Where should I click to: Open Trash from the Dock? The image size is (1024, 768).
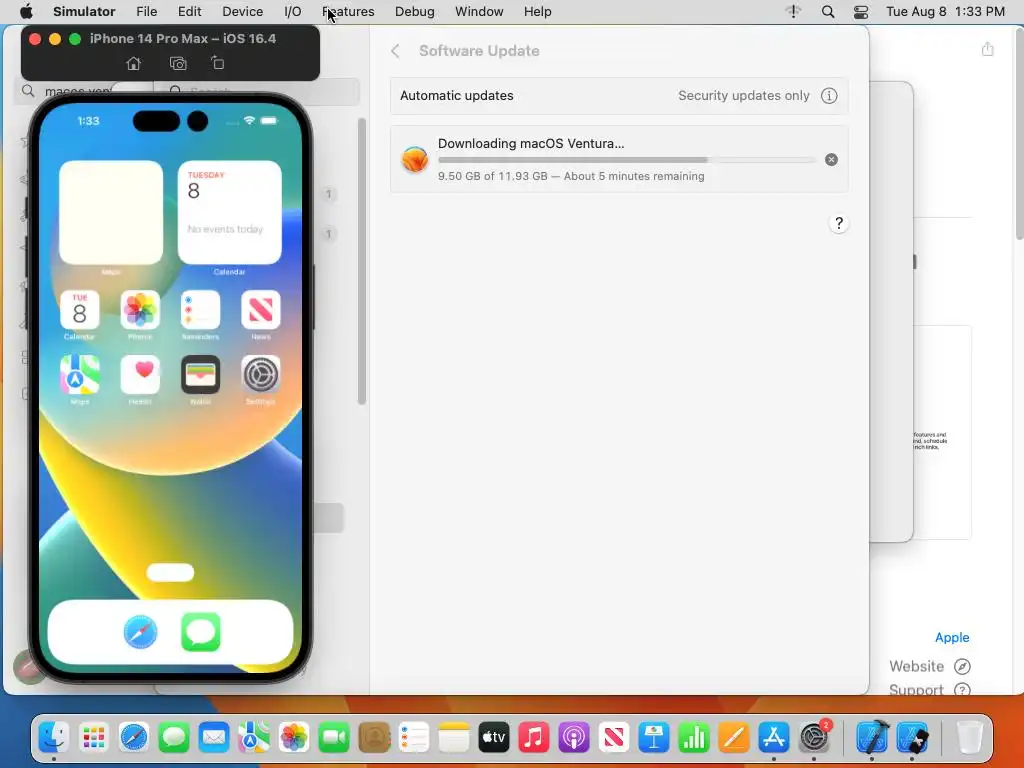coord(969,738)
